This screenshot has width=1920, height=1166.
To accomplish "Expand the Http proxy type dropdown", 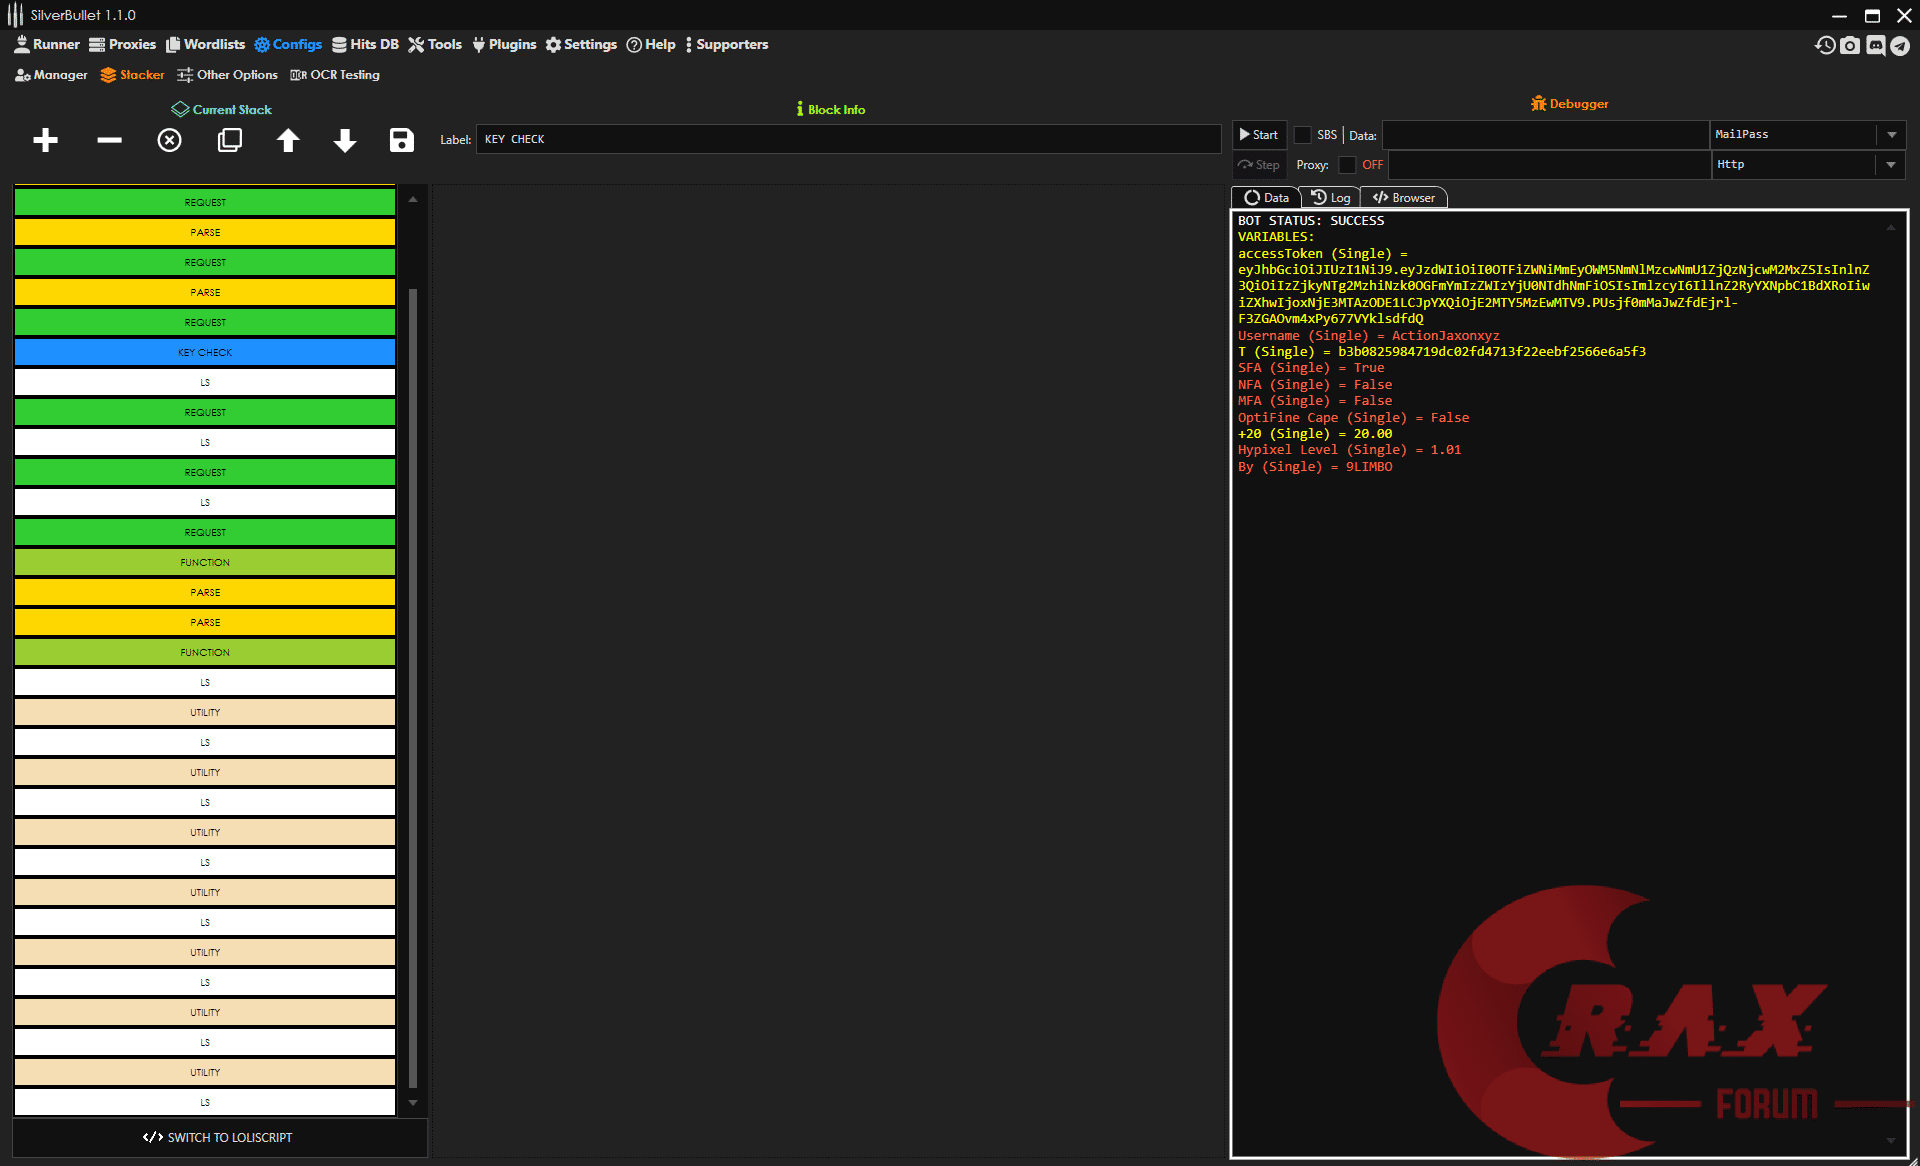I will [x=1891, y=165].
